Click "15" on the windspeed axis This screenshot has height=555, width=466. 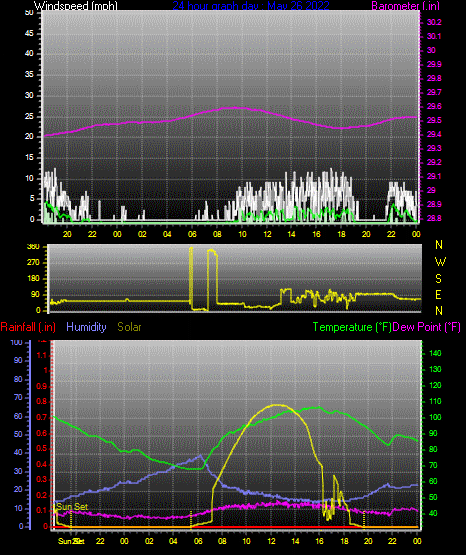click(29, 158)
